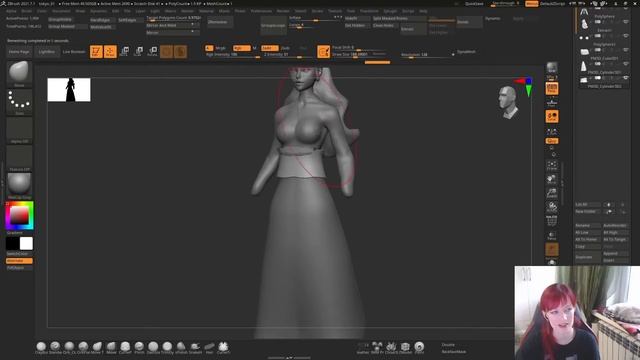Click the Rename subtool button
640x360 pixels.
(x=587, y=225)
